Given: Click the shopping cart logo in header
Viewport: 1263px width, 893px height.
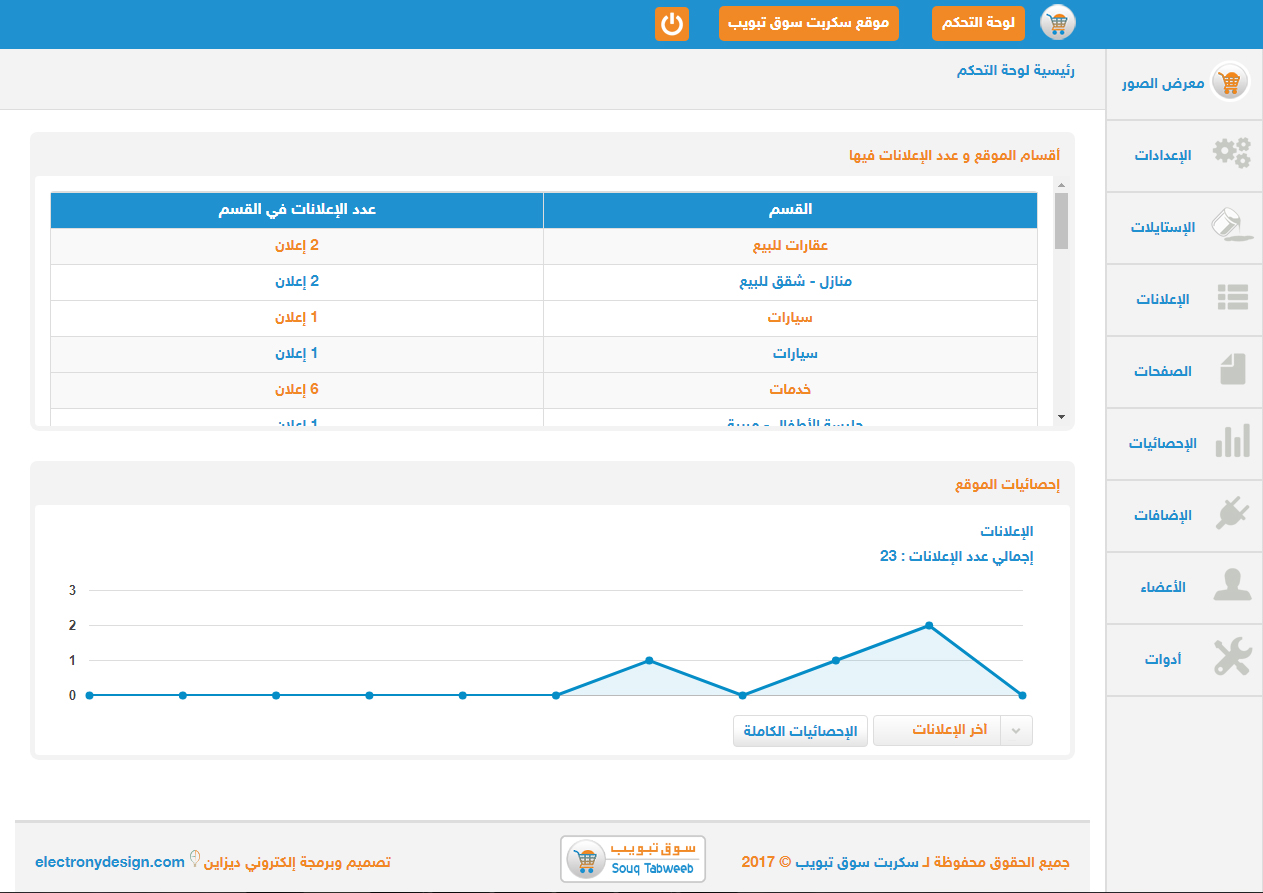Looking at the screenshot, I should [1057, 23].
